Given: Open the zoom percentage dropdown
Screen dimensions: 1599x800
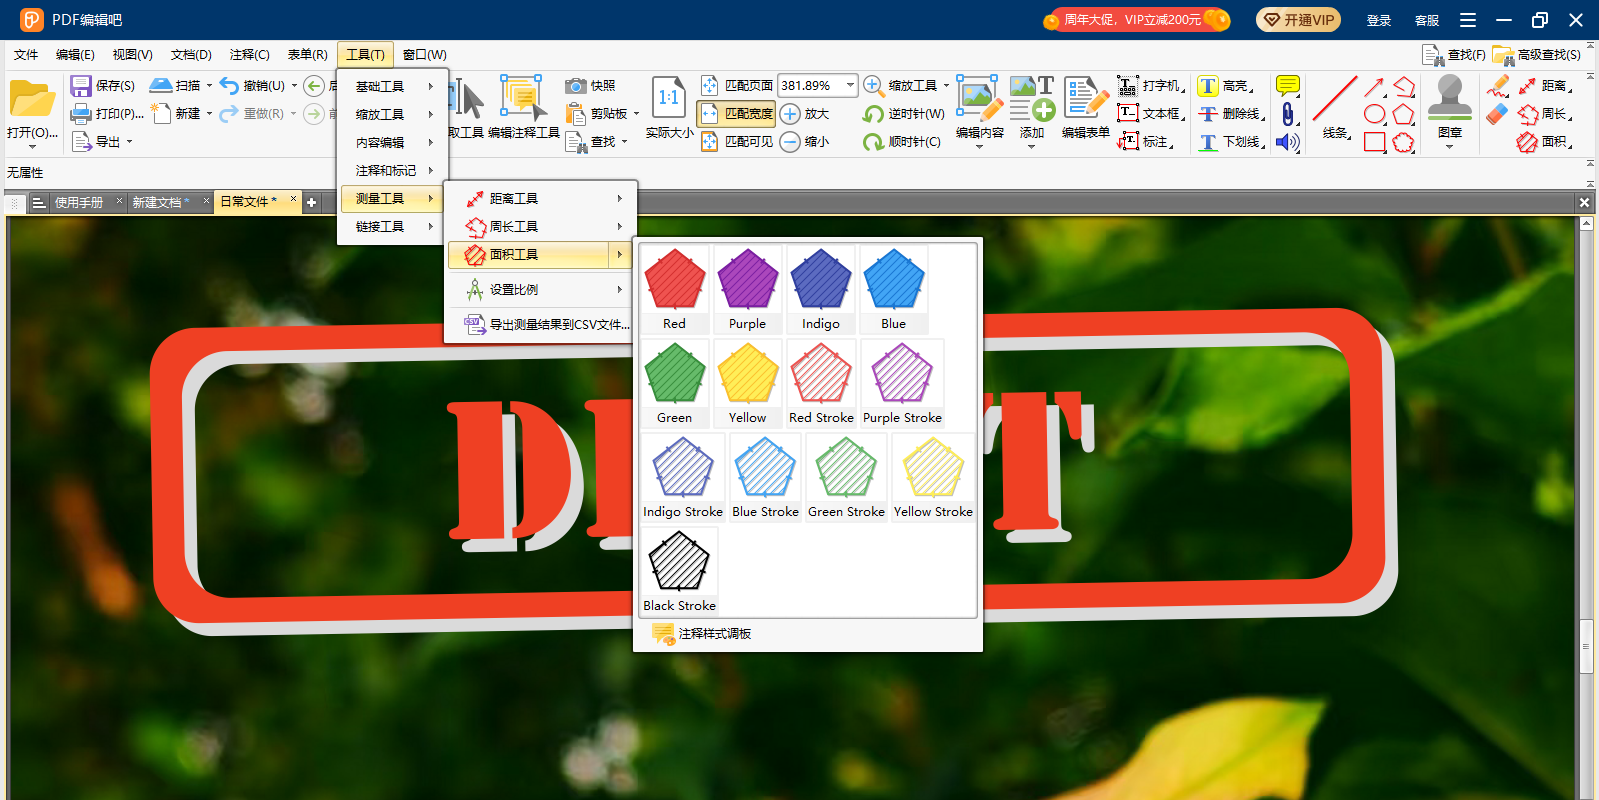Looking at the screenshot, I should 850,86.
